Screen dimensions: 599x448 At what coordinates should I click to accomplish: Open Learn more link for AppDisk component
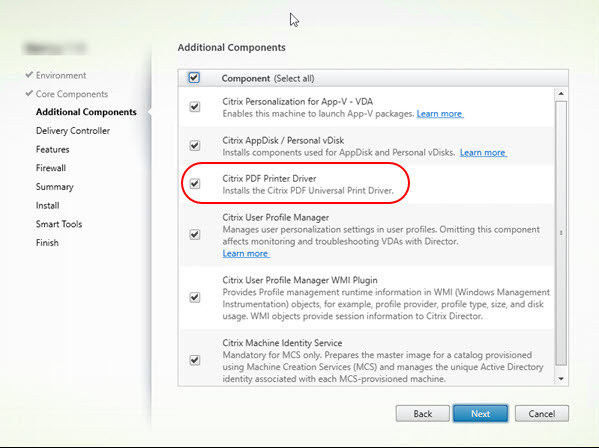[483, 153]
